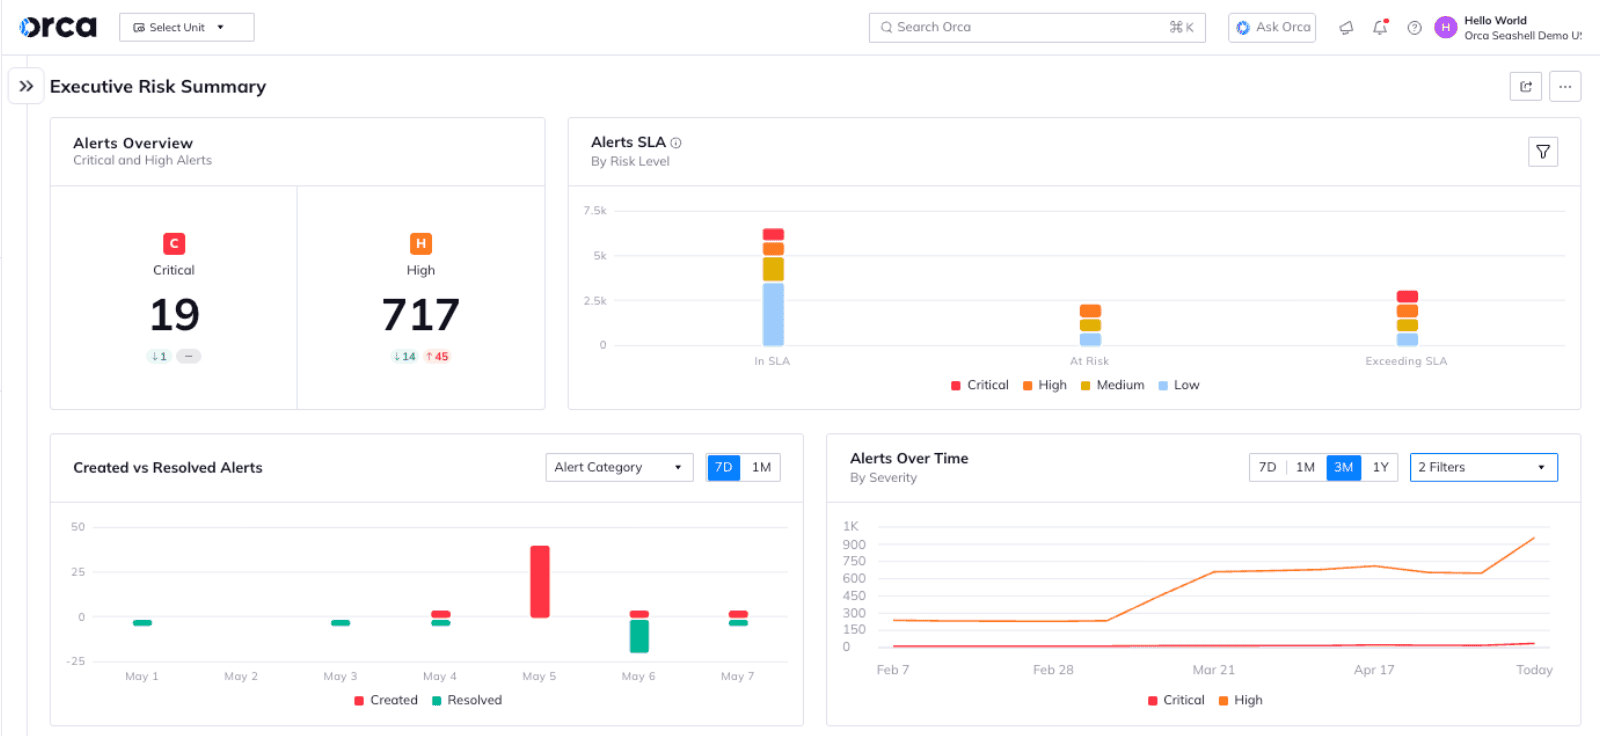
Task: Open the help question mark icon
Action: pos(1414,28)
